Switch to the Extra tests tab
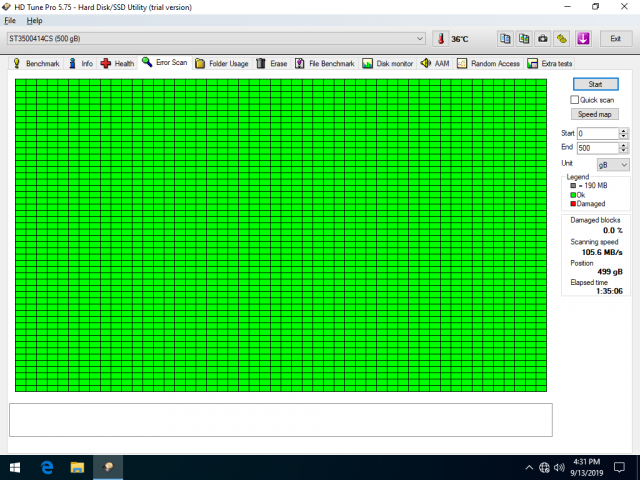The width and height of the screenshot is (640, 480). tap(550, 63)
